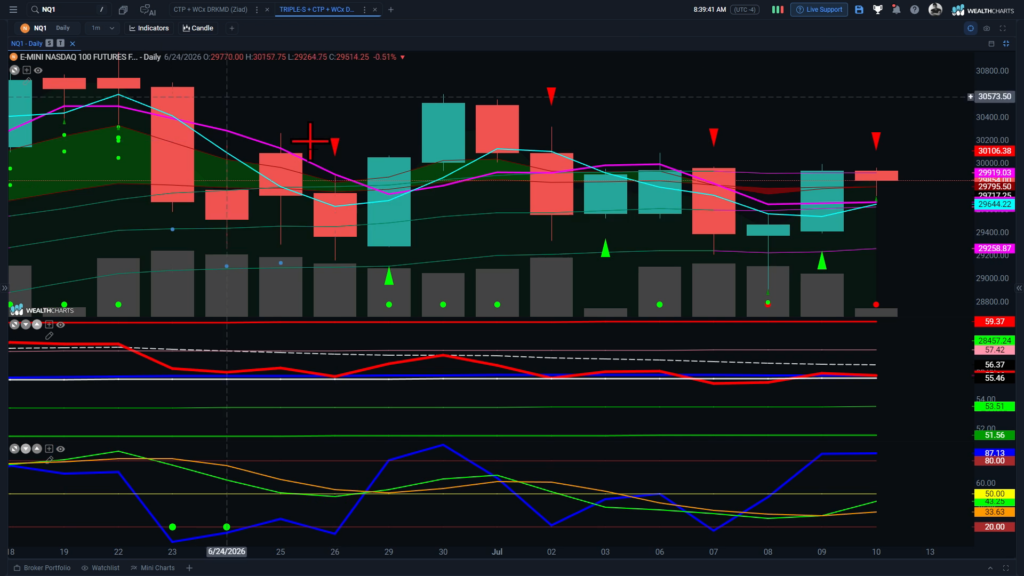Close the CTP + WCx DRKMD (Ziad) tab

point(267,10)
